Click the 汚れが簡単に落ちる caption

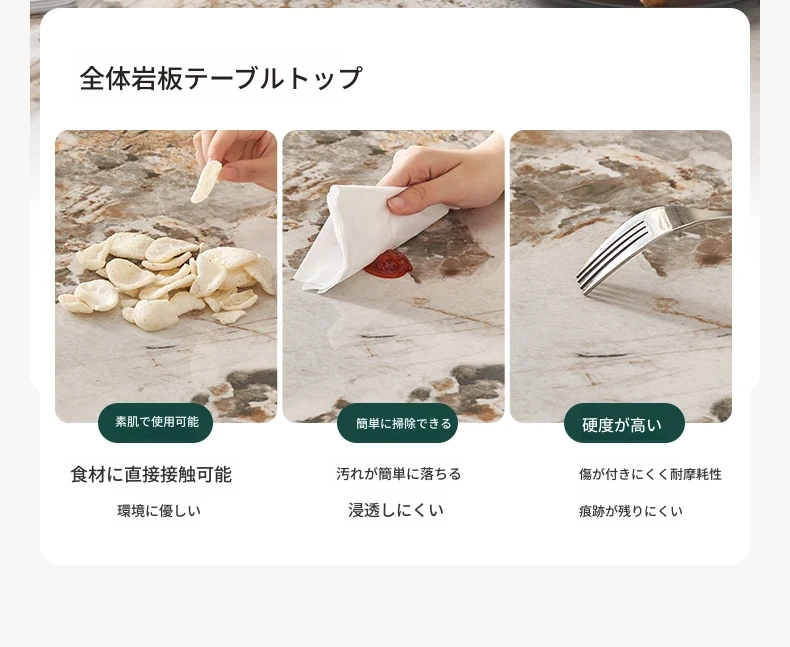(399, 474)
